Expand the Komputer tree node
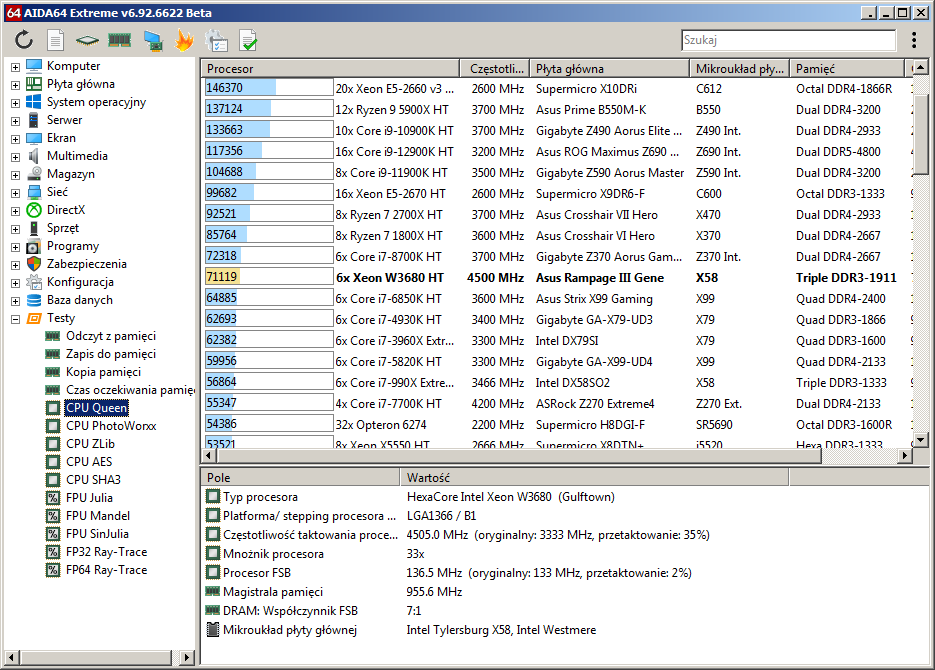The height and width of the screenshot is (670, 935). click(16, 66)
